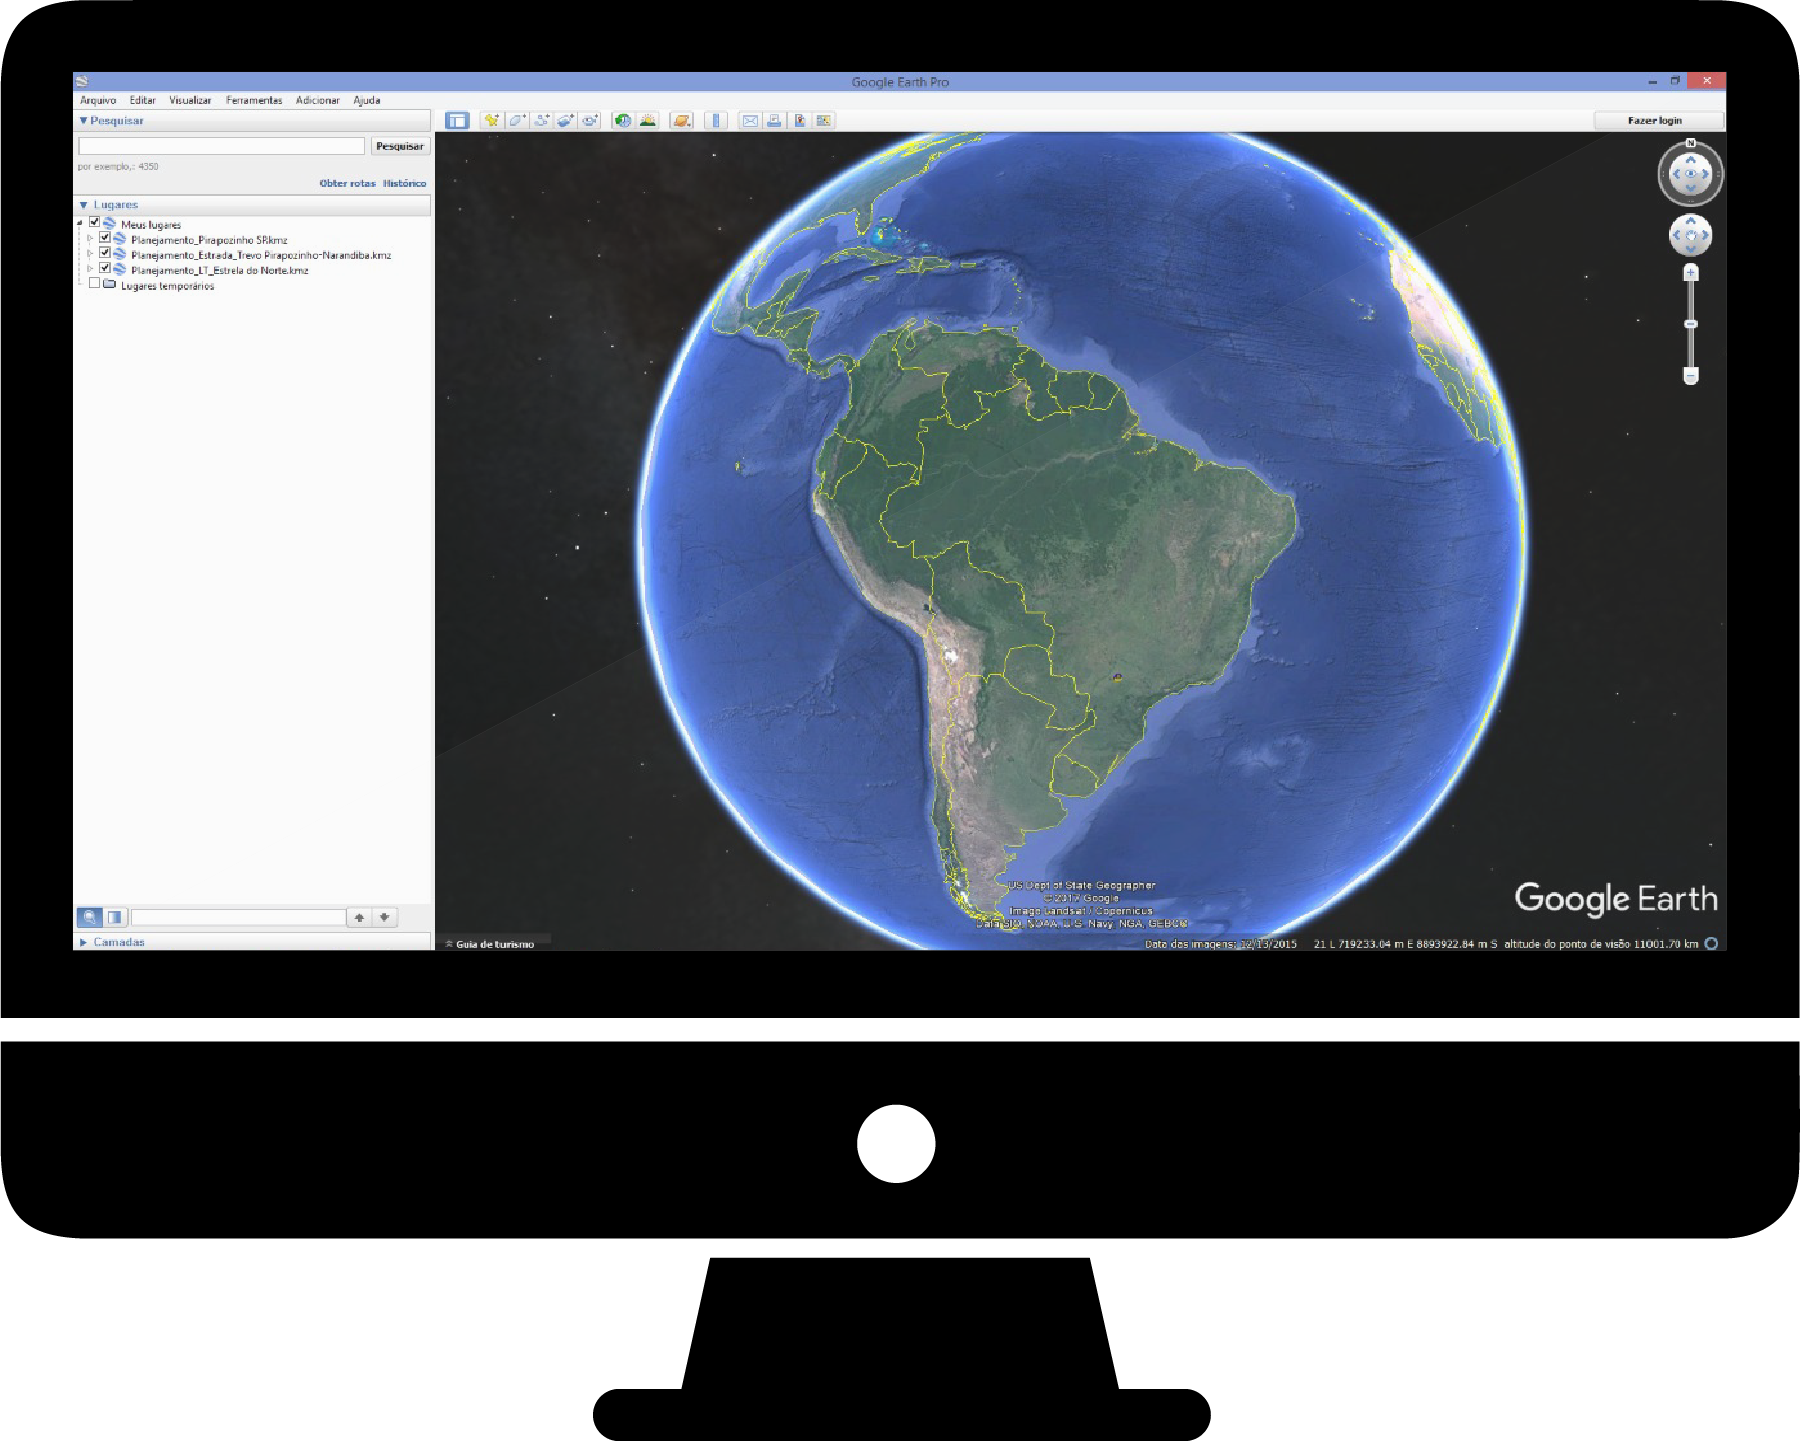Expand the Camadas panel
Screen dimensions: 1800x1441
click(83, 942)
